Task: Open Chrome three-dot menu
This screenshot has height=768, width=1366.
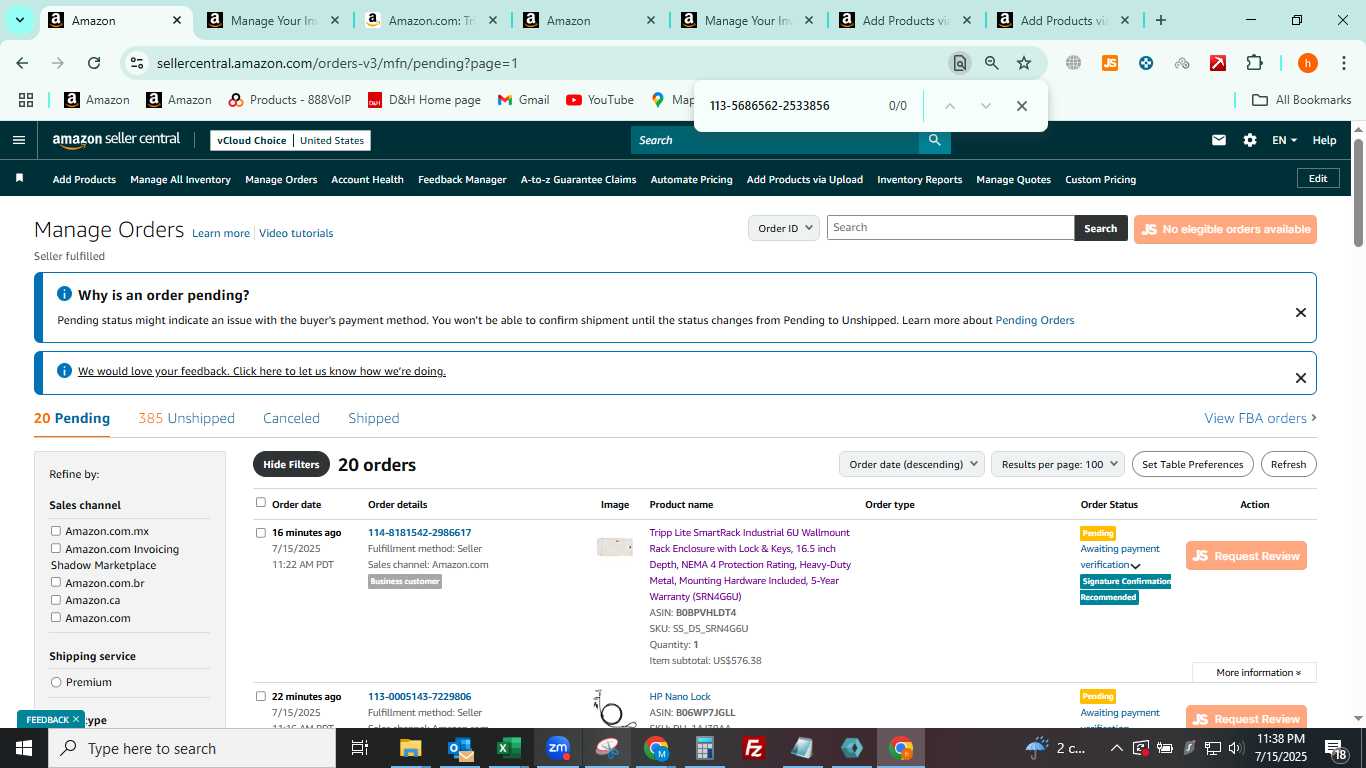Action: coord(1343,63)
